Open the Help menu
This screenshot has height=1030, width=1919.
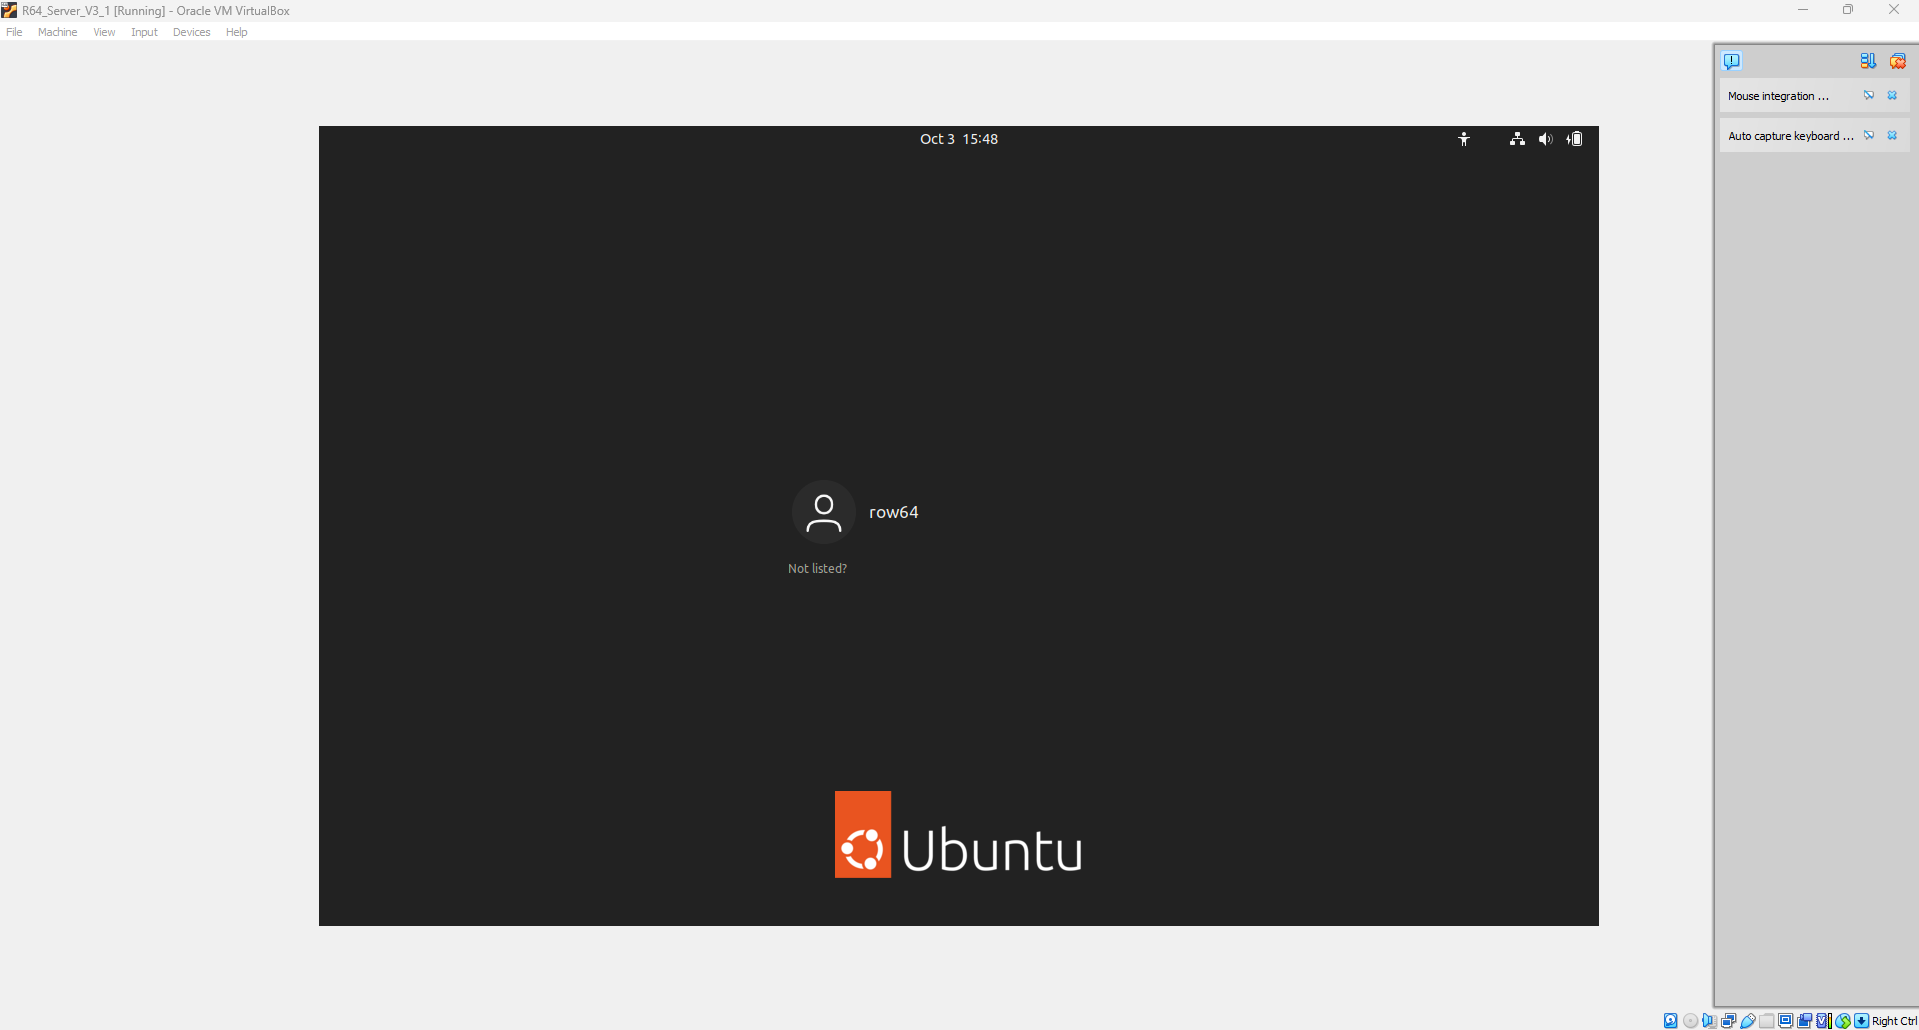pyautogui.click(x=236, y=32)
